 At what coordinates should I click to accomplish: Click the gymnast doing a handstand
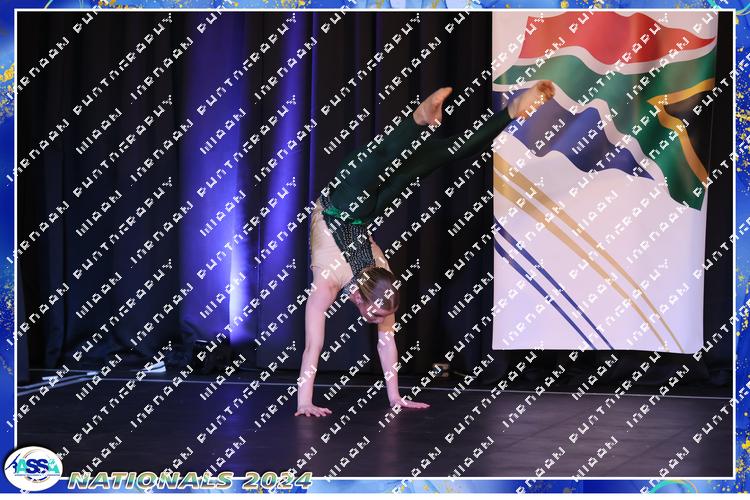pos(424,248)
